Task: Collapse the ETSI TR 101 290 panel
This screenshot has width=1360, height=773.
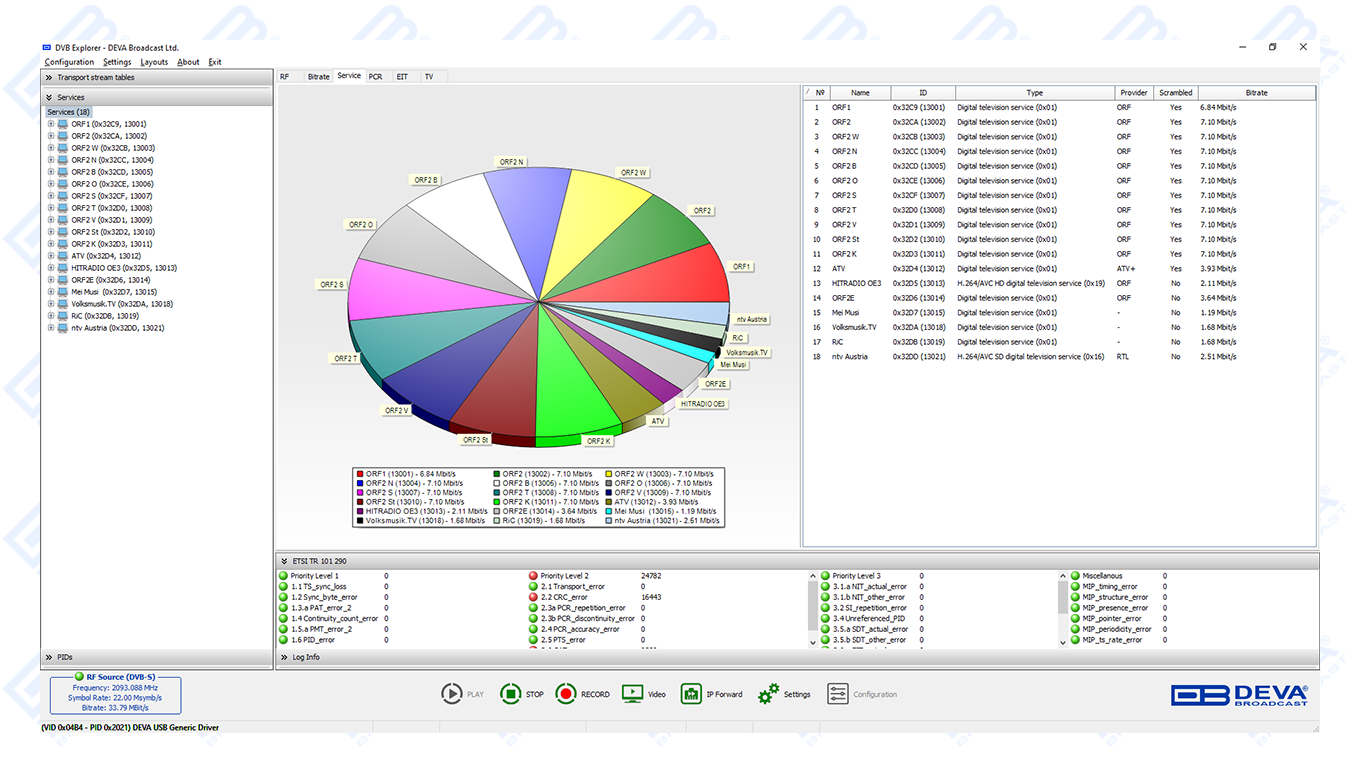Action: pyautogui.click(x=284, y=562)
